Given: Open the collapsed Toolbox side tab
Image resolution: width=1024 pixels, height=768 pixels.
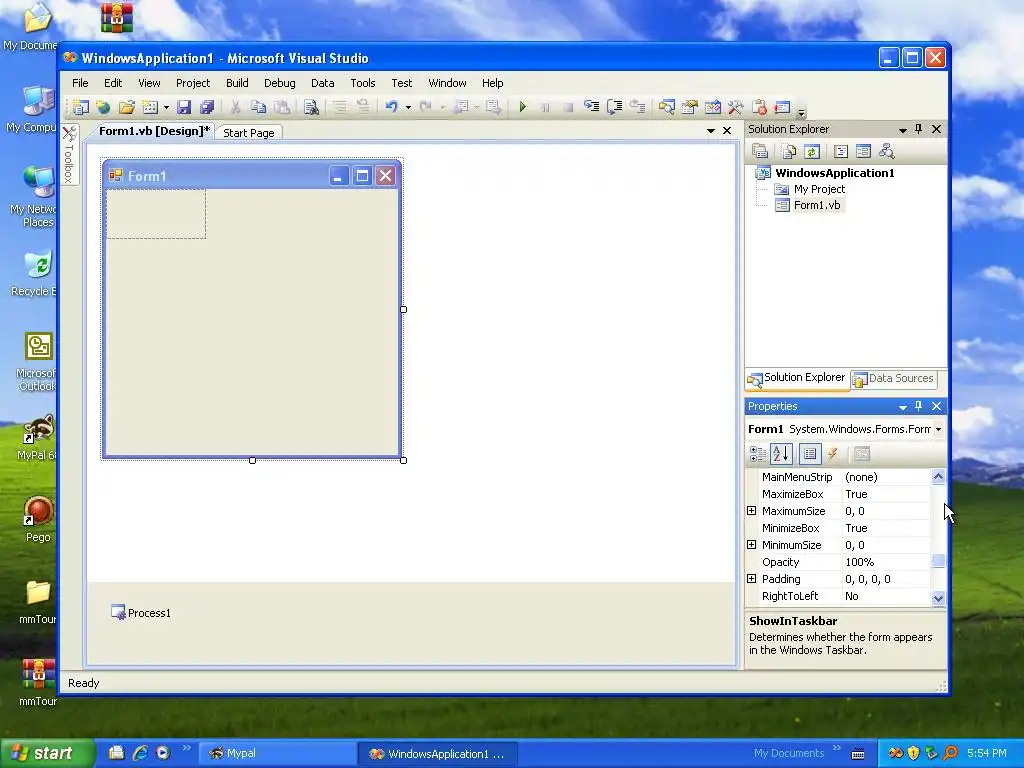Looking at the screenshot, I should click(x=69, y=154).
